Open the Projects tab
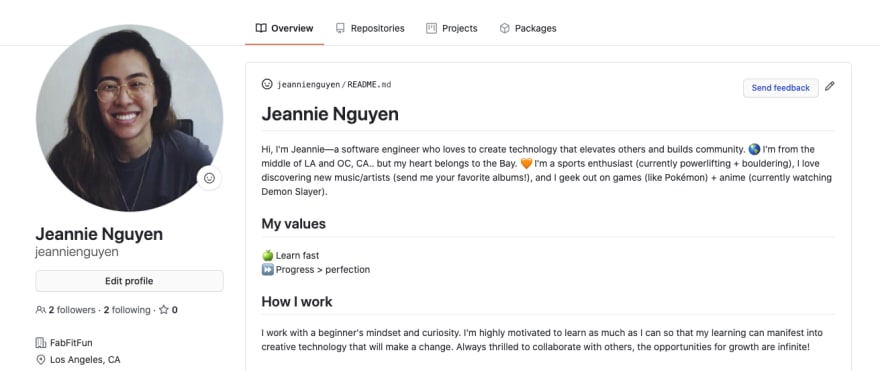 point(452,28)
